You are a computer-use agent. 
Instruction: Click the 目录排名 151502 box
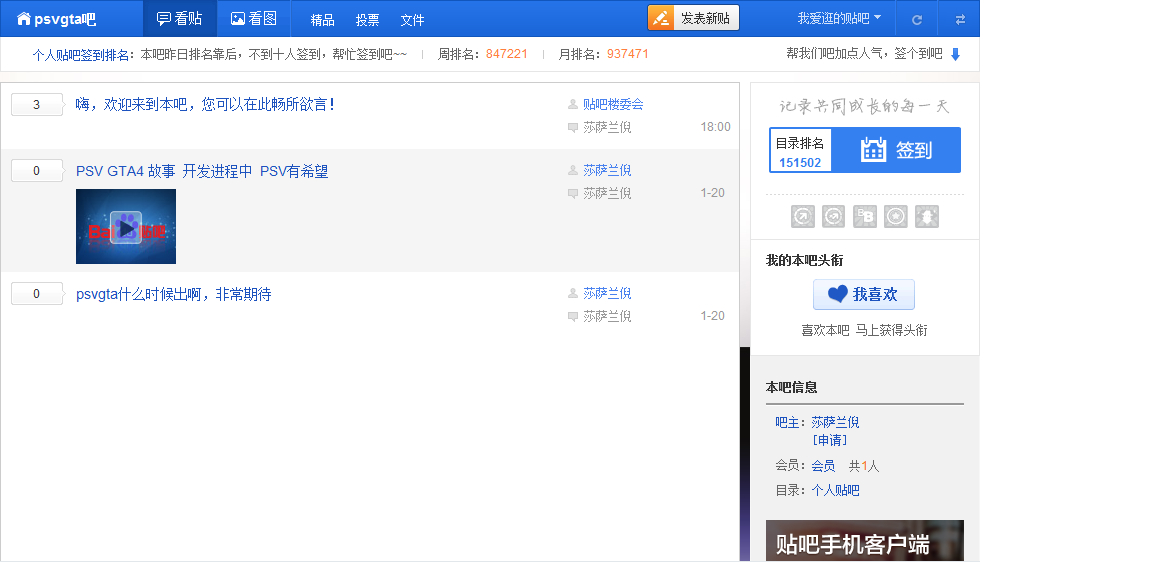[800, 151]
